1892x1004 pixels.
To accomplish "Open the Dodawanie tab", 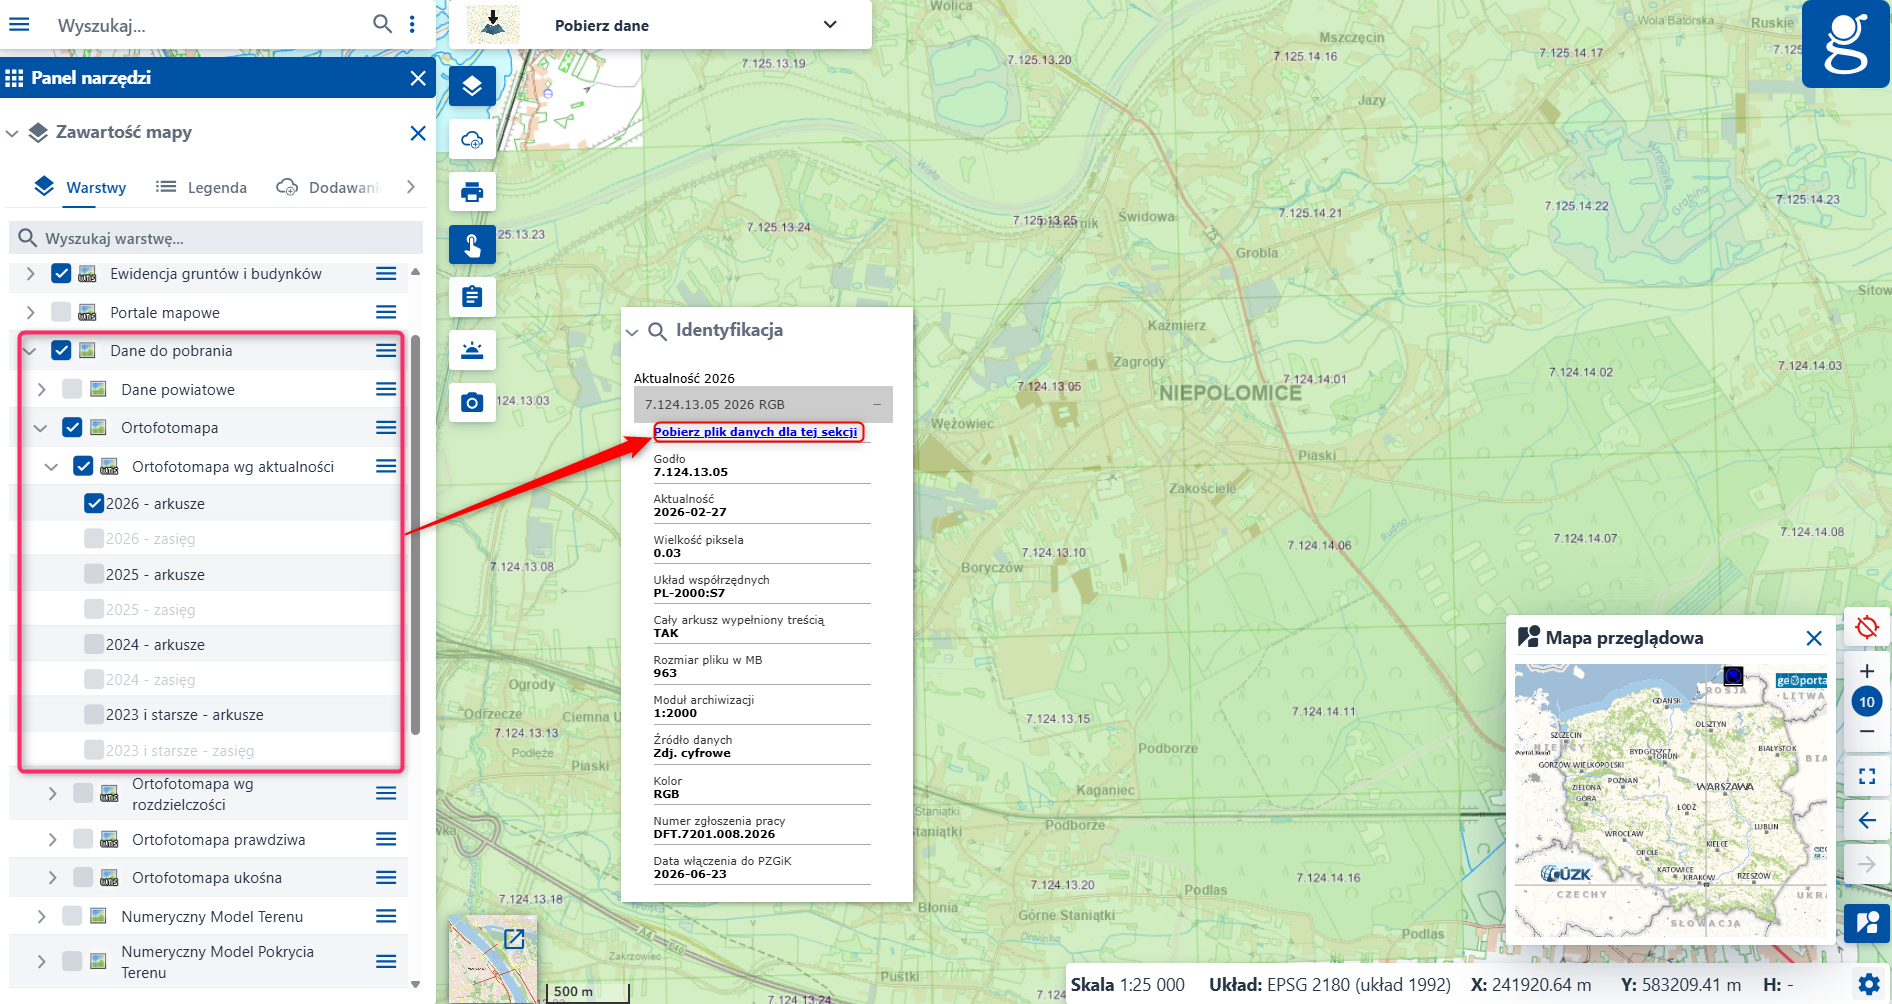I will coord(330,187).
